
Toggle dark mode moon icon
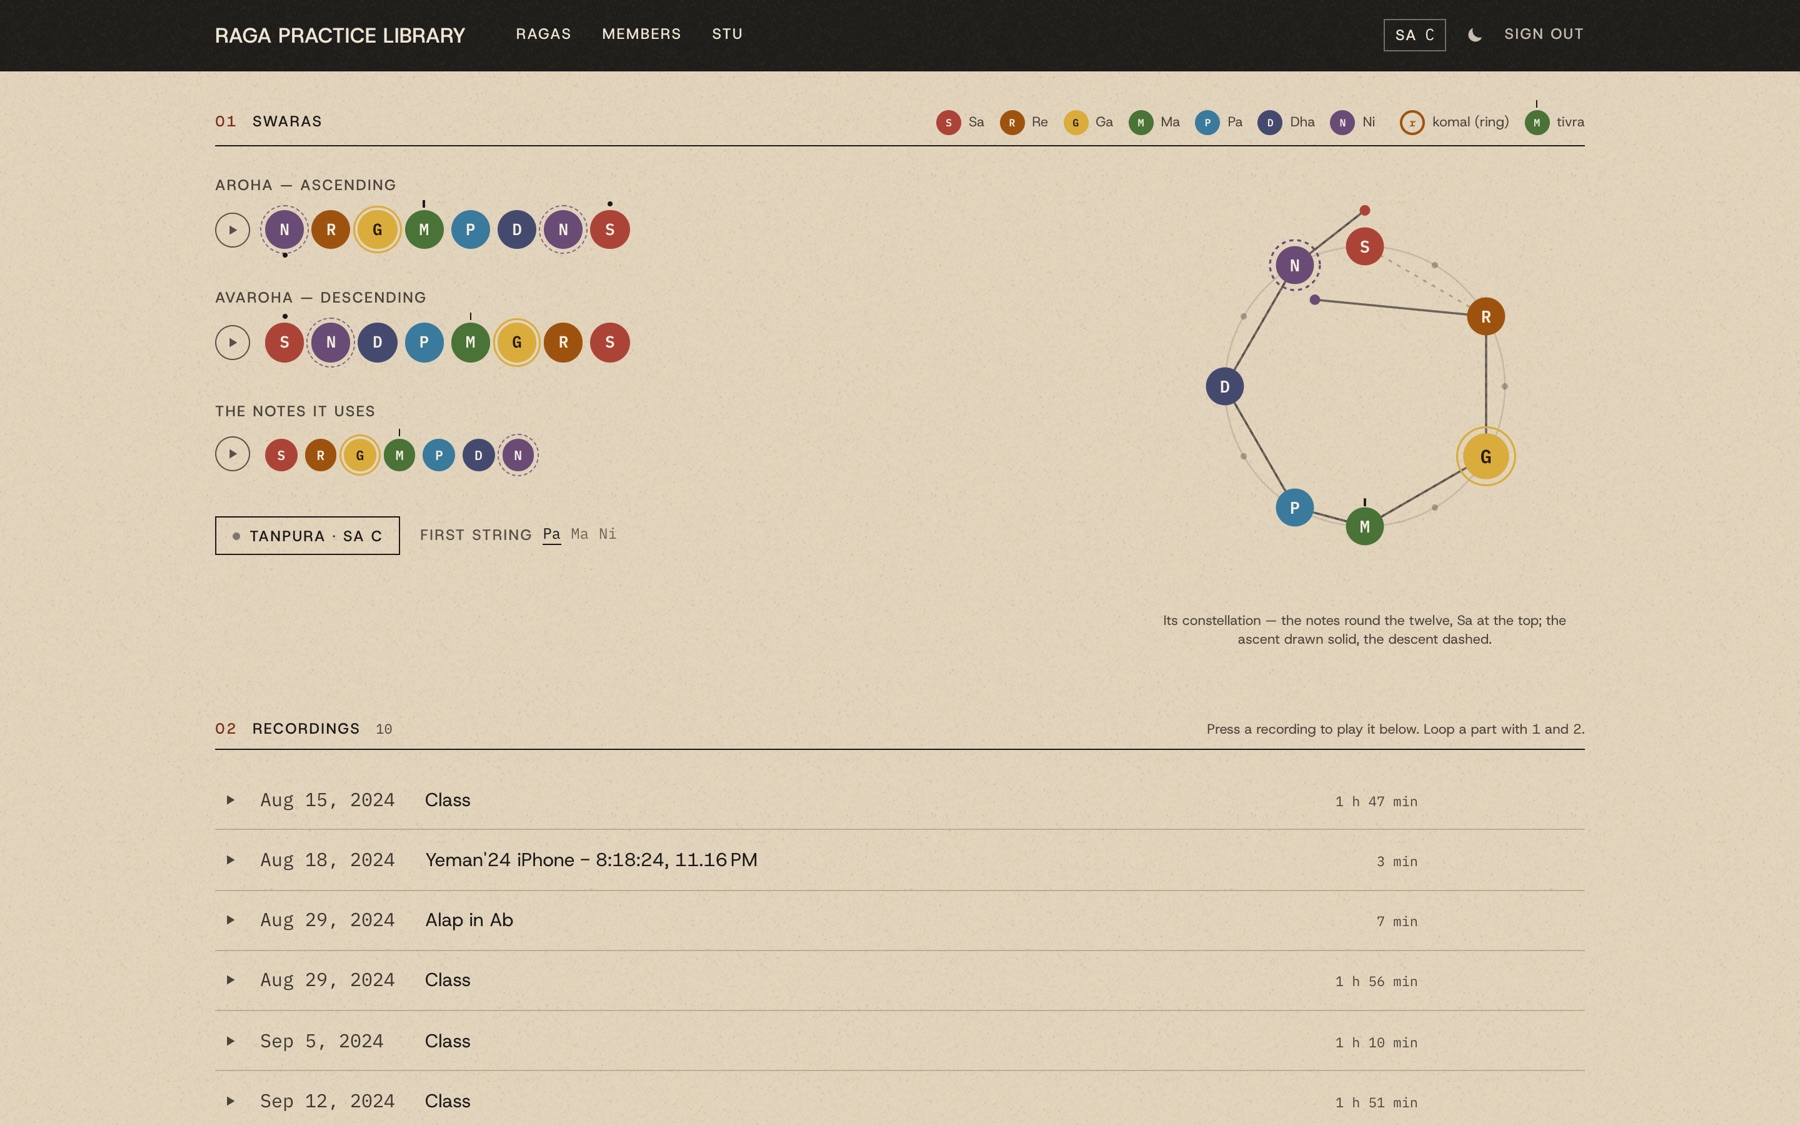(x=1474, y=35)
